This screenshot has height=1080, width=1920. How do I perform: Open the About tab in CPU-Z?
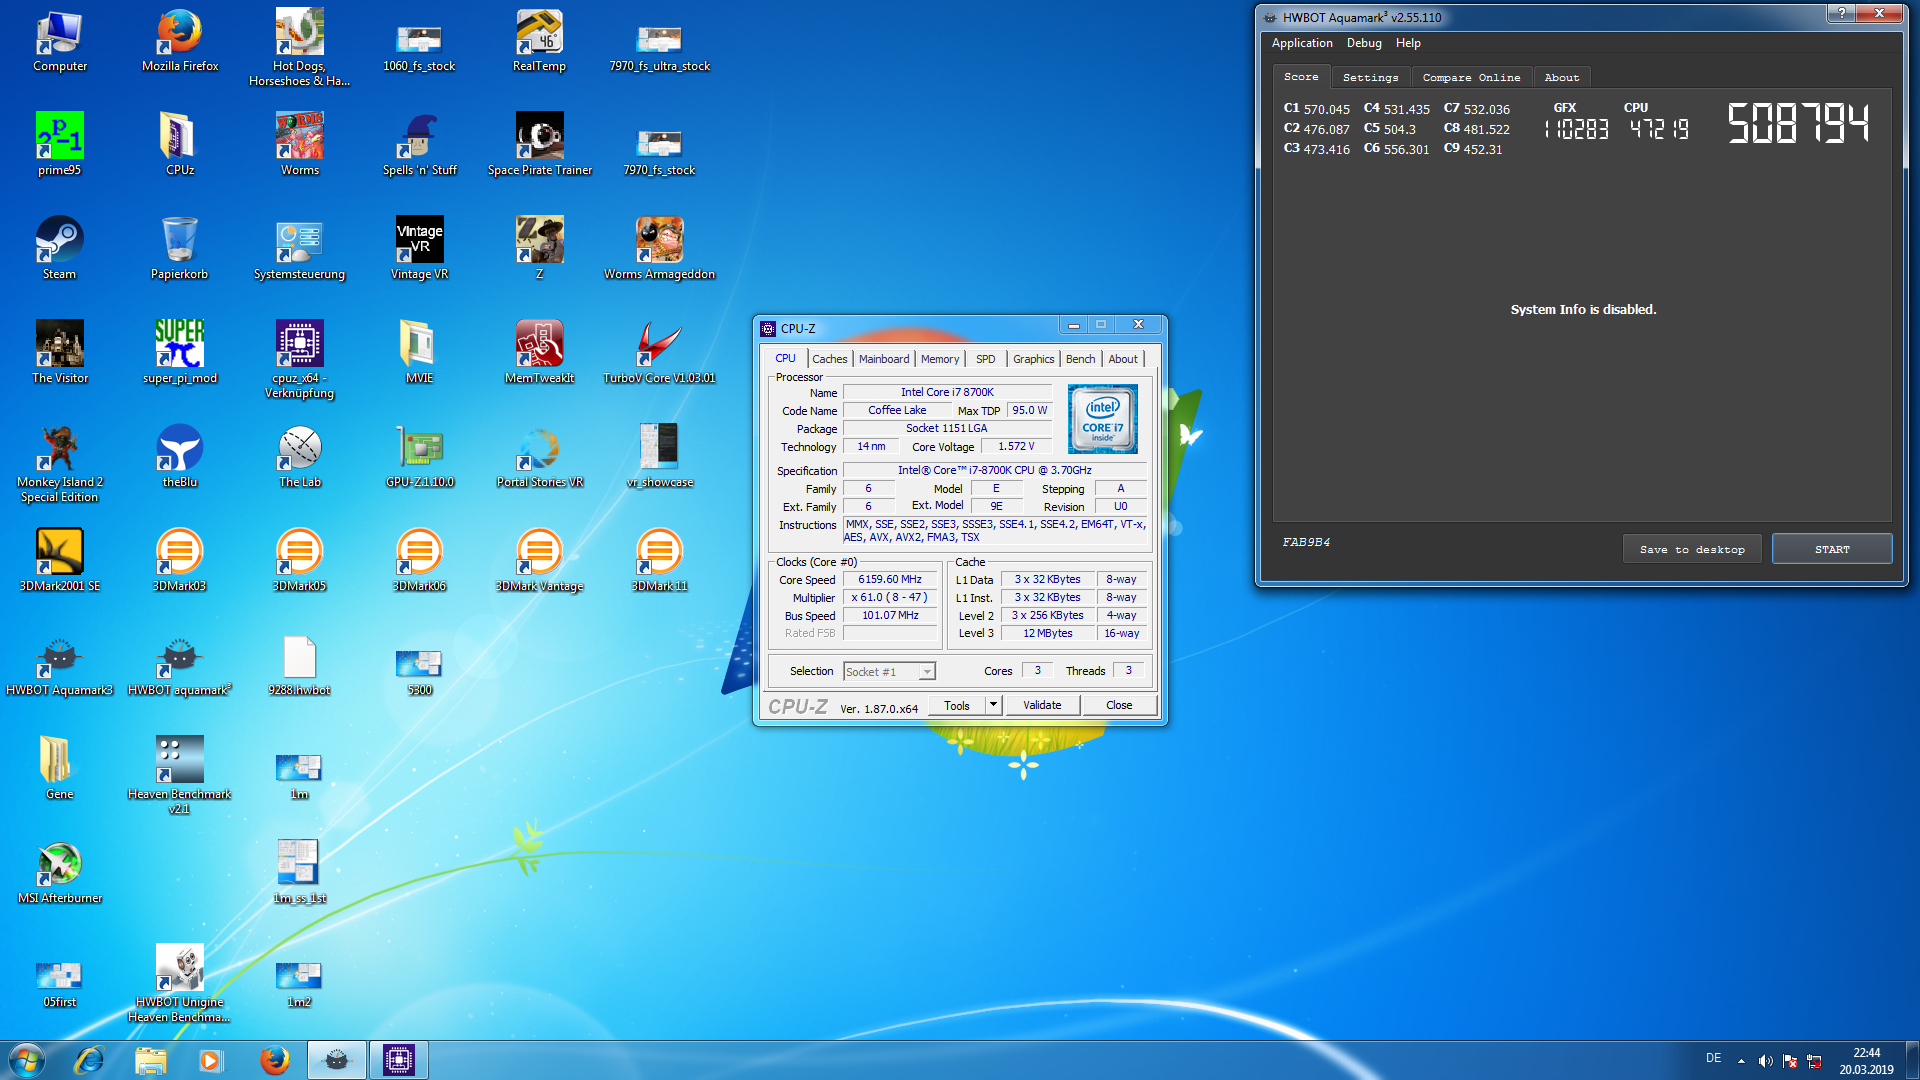coord(1122,359)
